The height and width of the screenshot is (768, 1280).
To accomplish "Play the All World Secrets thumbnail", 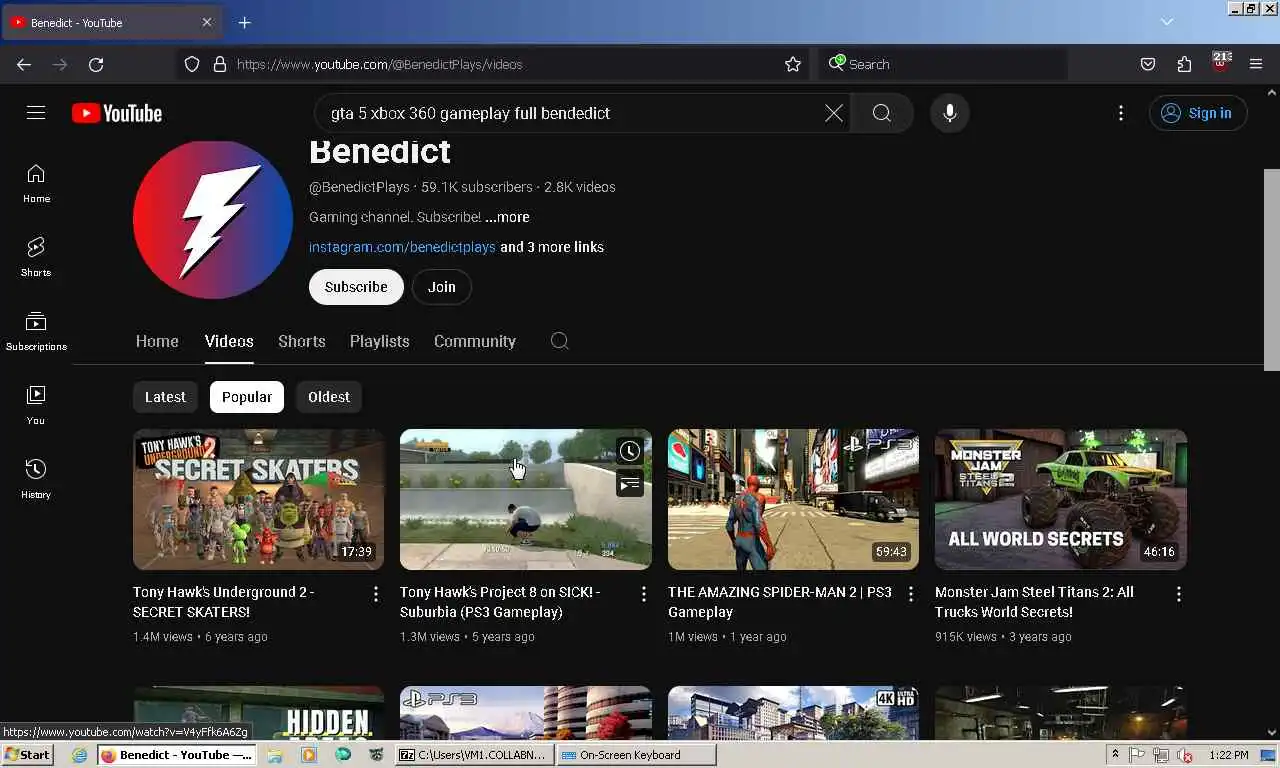I will tap(1061, 500).
